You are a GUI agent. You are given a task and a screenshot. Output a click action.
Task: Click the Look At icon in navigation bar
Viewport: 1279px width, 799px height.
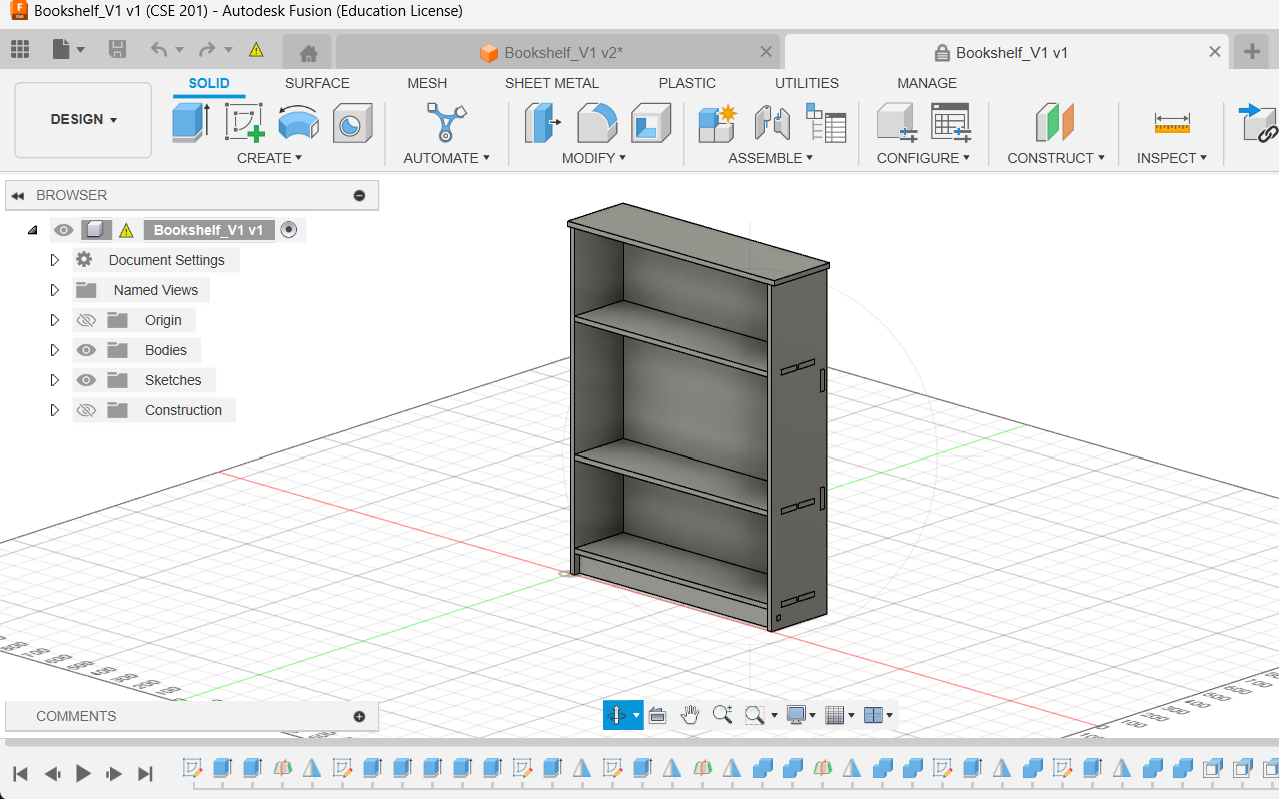coord(657,715)
